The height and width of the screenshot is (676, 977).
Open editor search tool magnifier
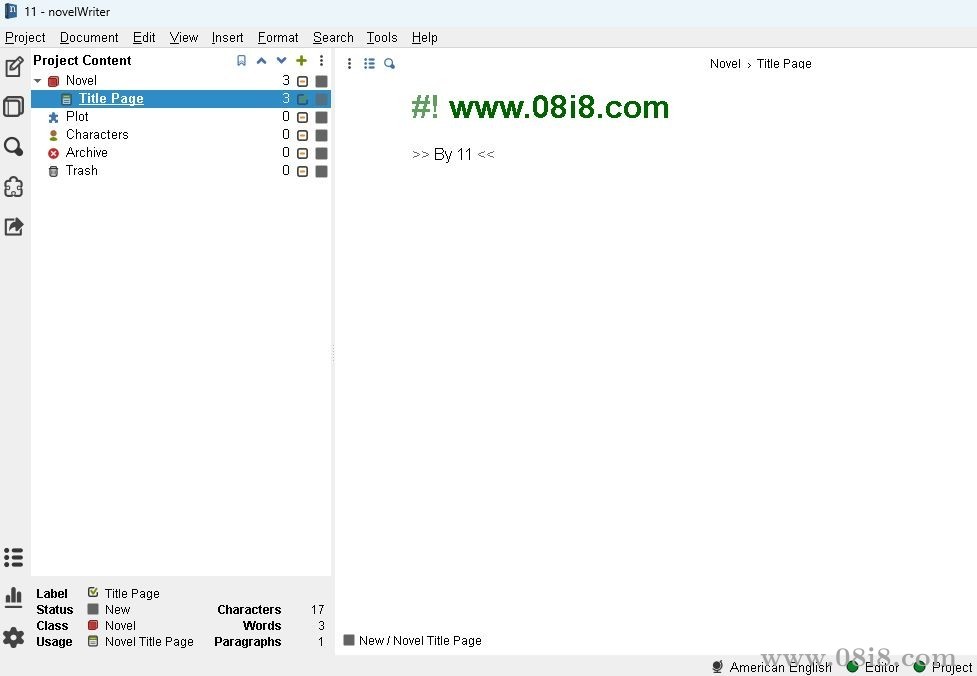(389, 64)
